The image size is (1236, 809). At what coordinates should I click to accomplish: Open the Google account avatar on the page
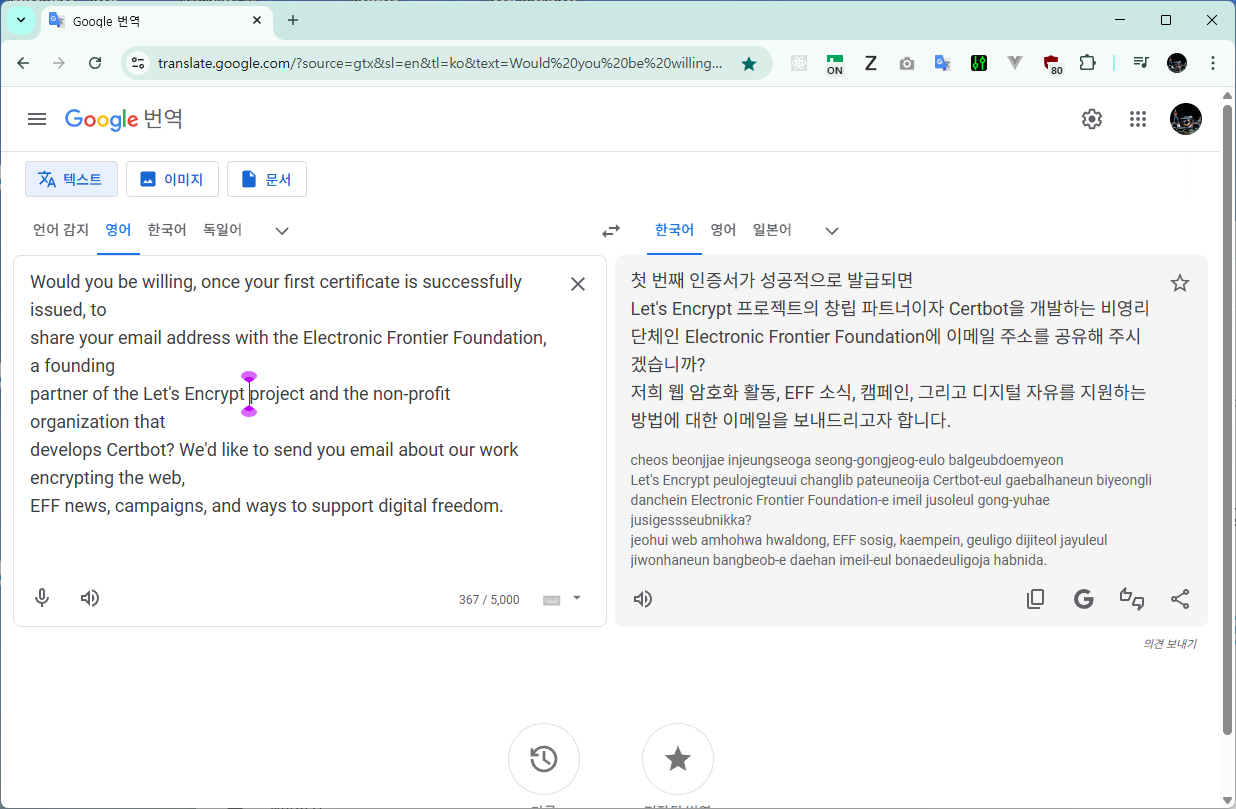click(1186, 119)
